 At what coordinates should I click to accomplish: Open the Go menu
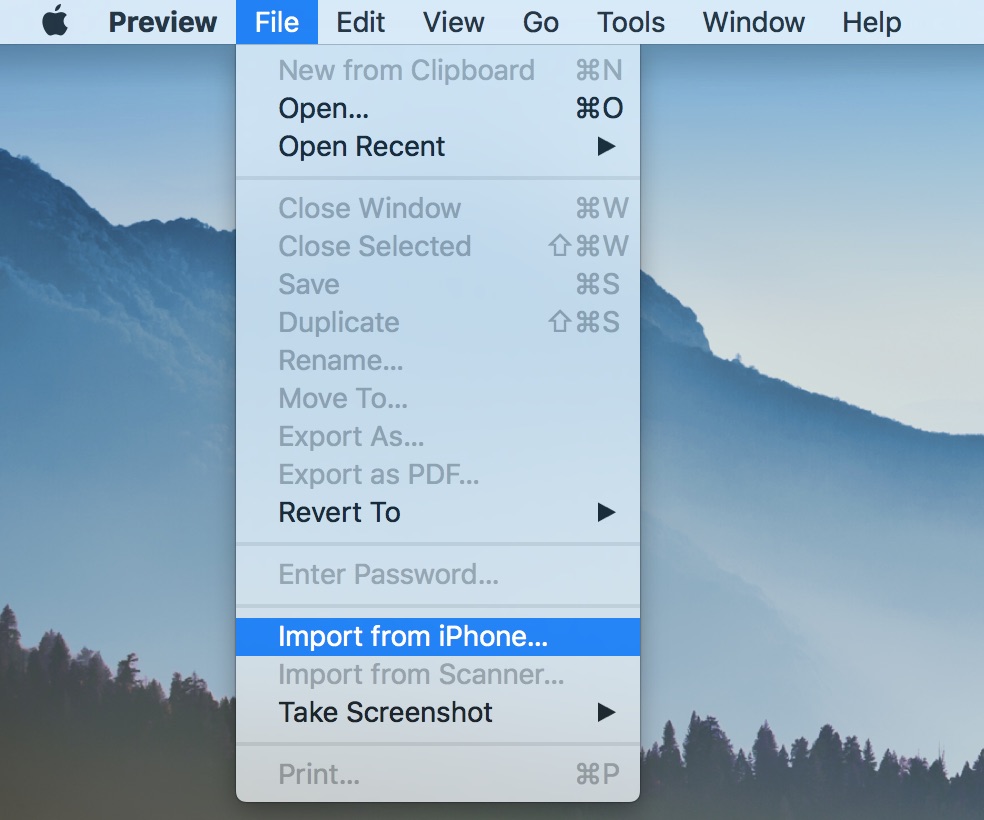pos(540,22)
